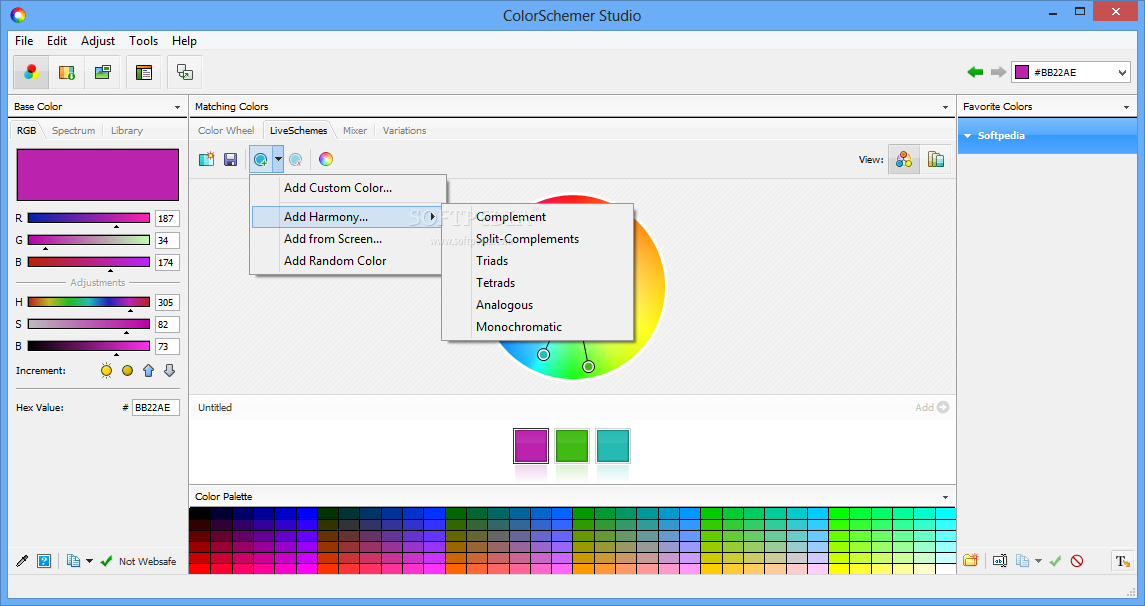Viewport: 1145px width, 606px height.
Task: Select Split-Complements harmony
Action: 537,239
